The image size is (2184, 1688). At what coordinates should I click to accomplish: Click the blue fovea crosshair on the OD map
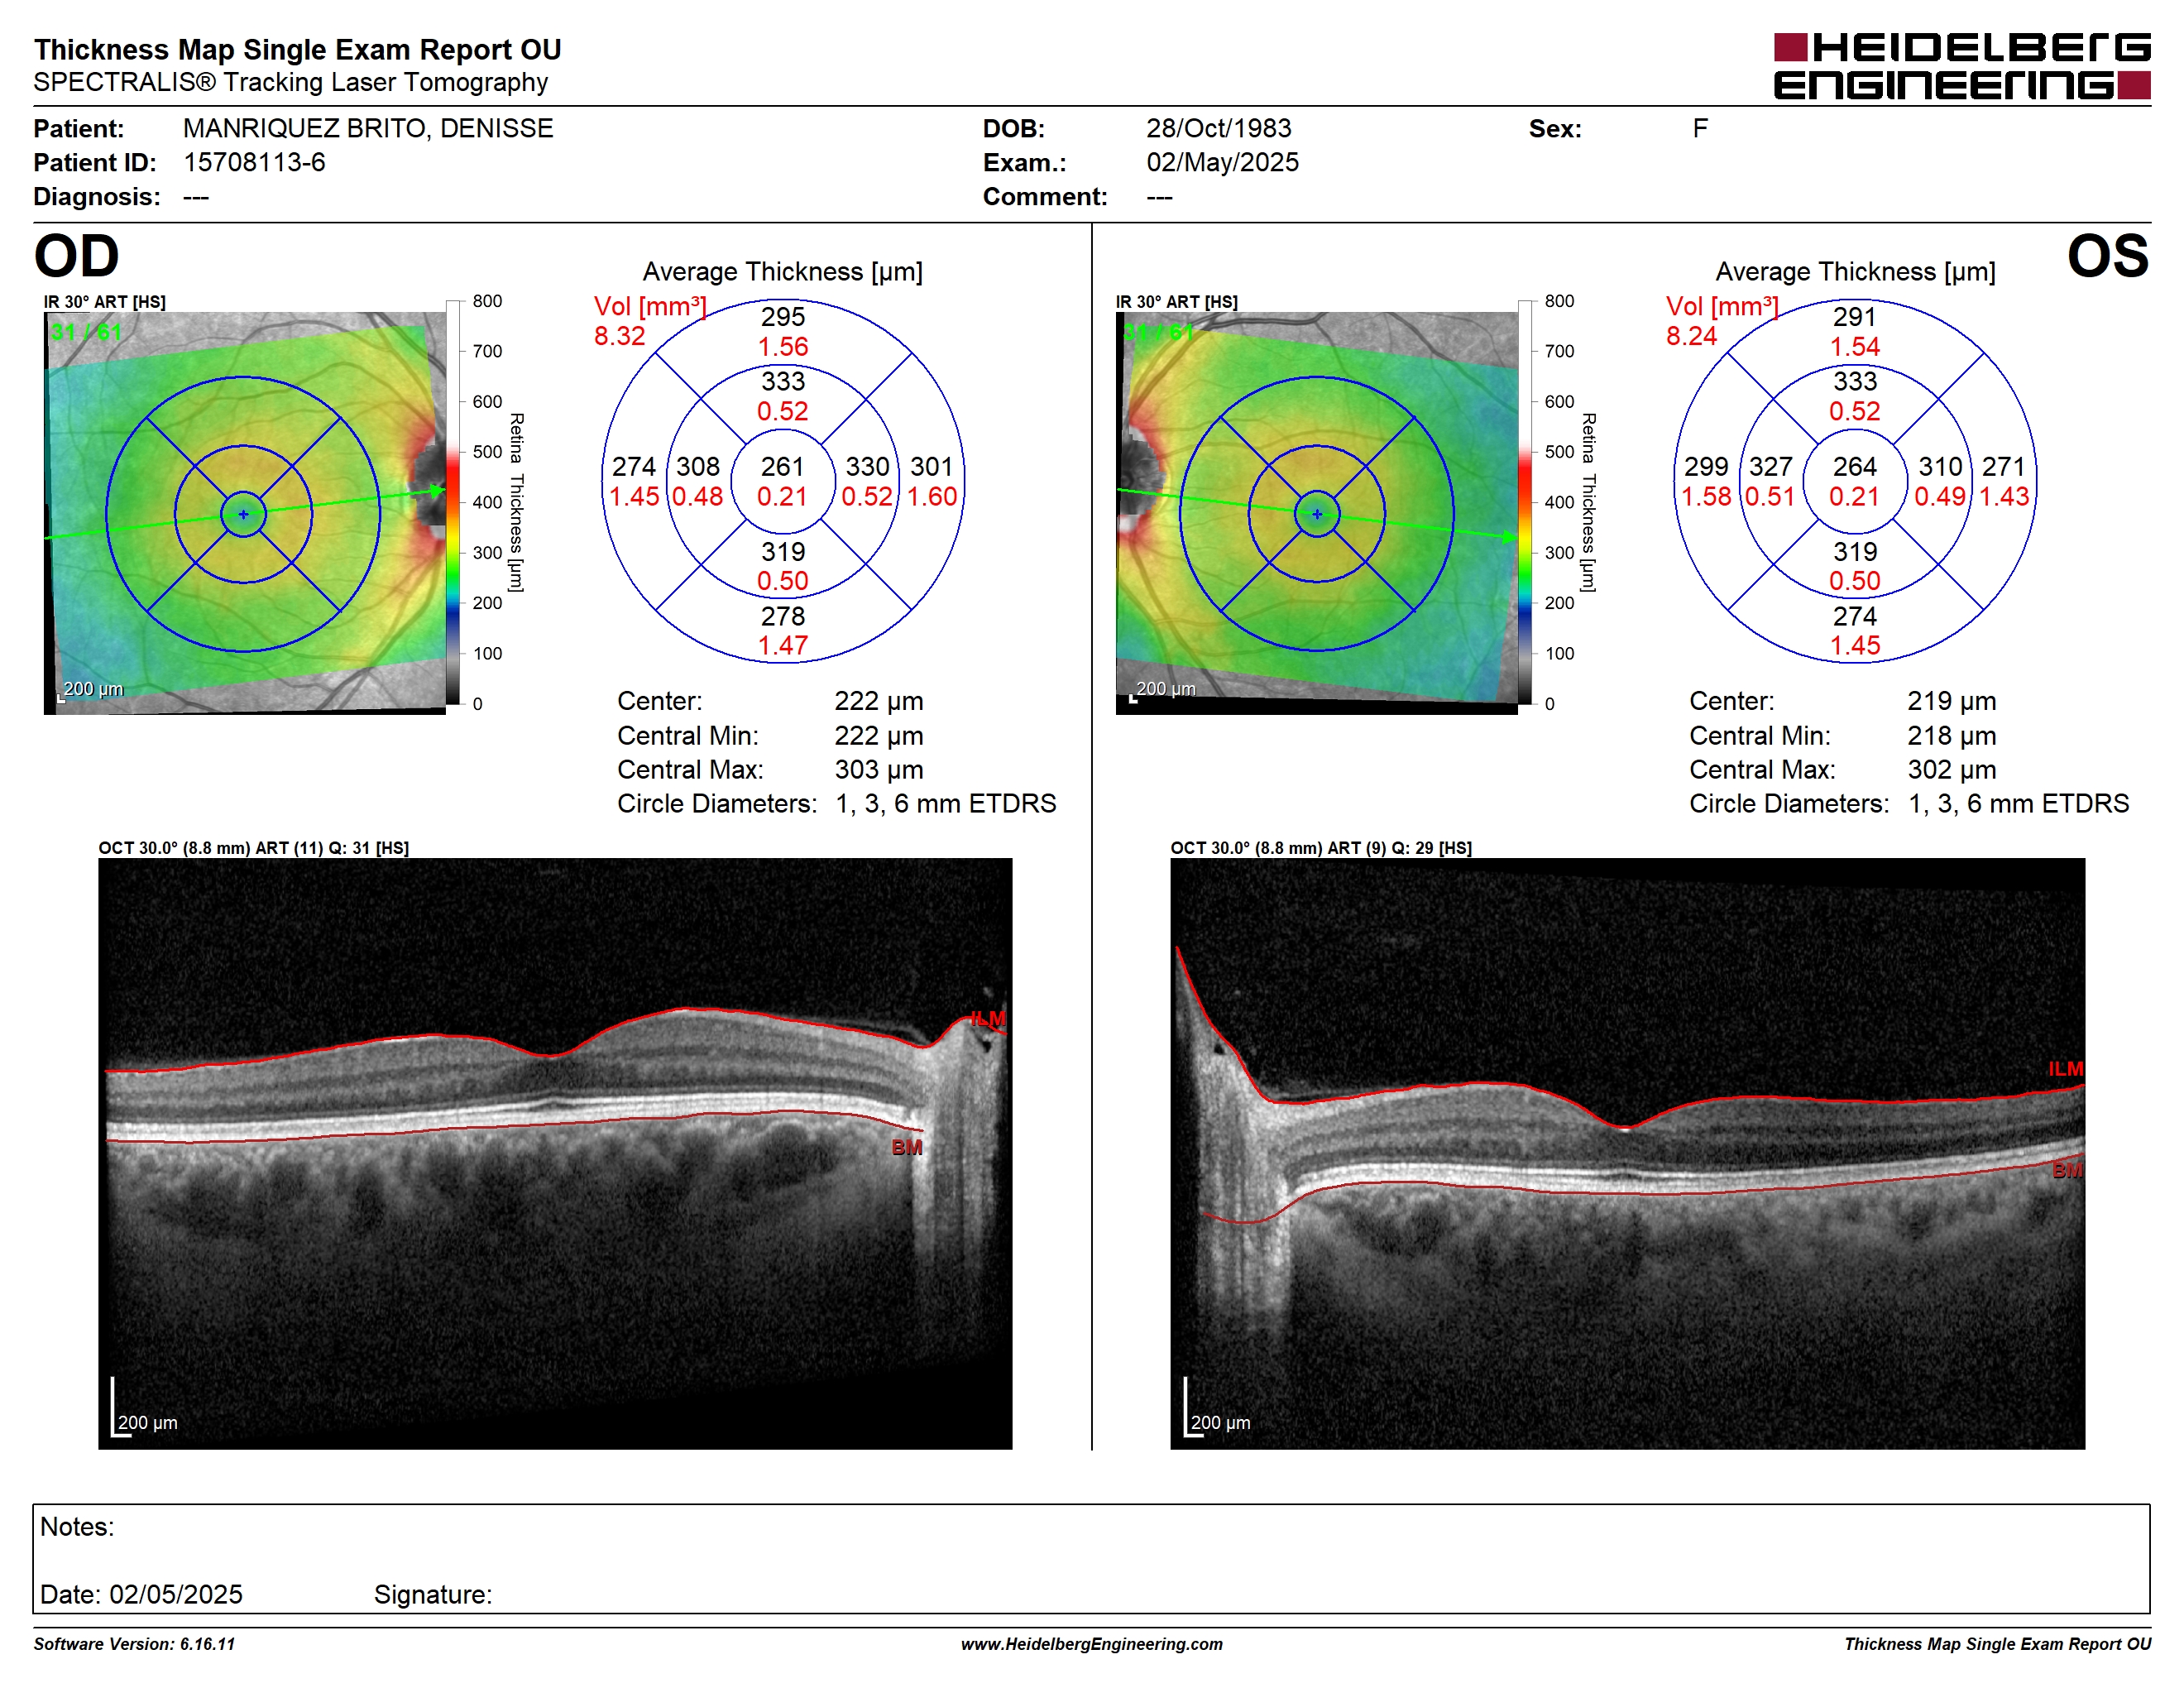click(x=243, y=514)
